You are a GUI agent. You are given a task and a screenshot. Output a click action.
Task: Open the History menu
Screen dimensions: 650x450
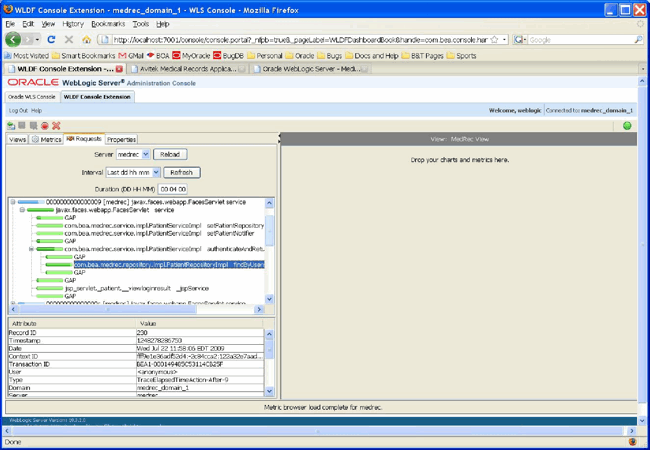pyautogui.click(x=73, y=24)
